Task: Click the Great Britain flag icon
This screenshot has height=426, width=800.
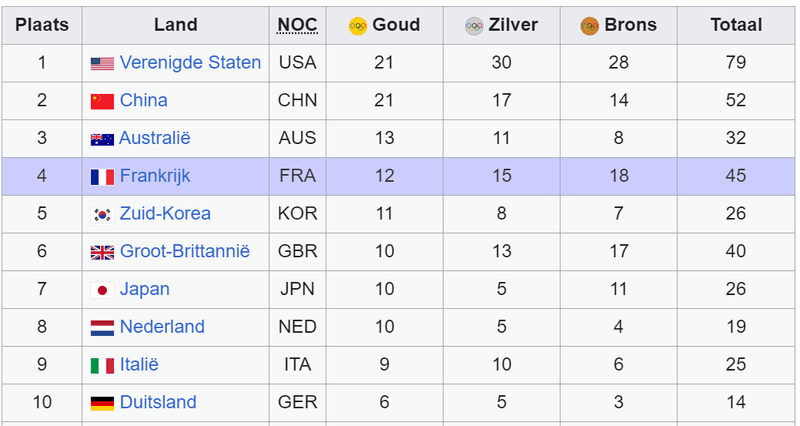Action: tap(102, 252)
